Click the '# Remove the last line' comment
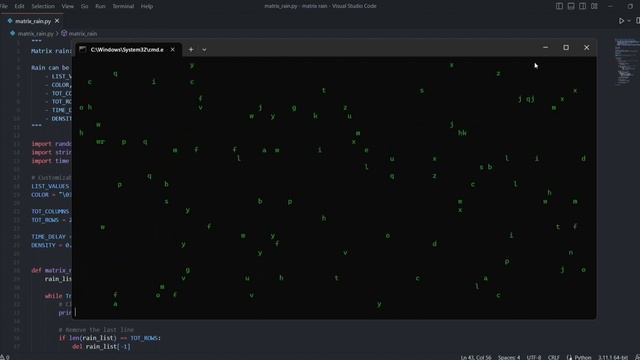The image size is (640, 360). tap(96, 329)
